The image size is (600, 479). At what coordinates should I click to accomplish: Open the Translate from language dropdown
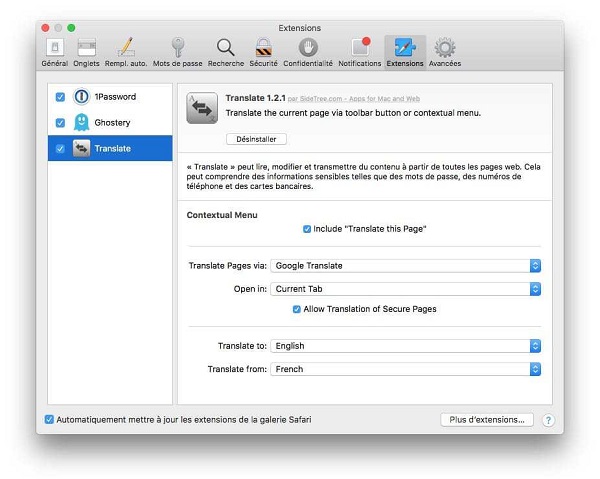[x=406, y=369]
